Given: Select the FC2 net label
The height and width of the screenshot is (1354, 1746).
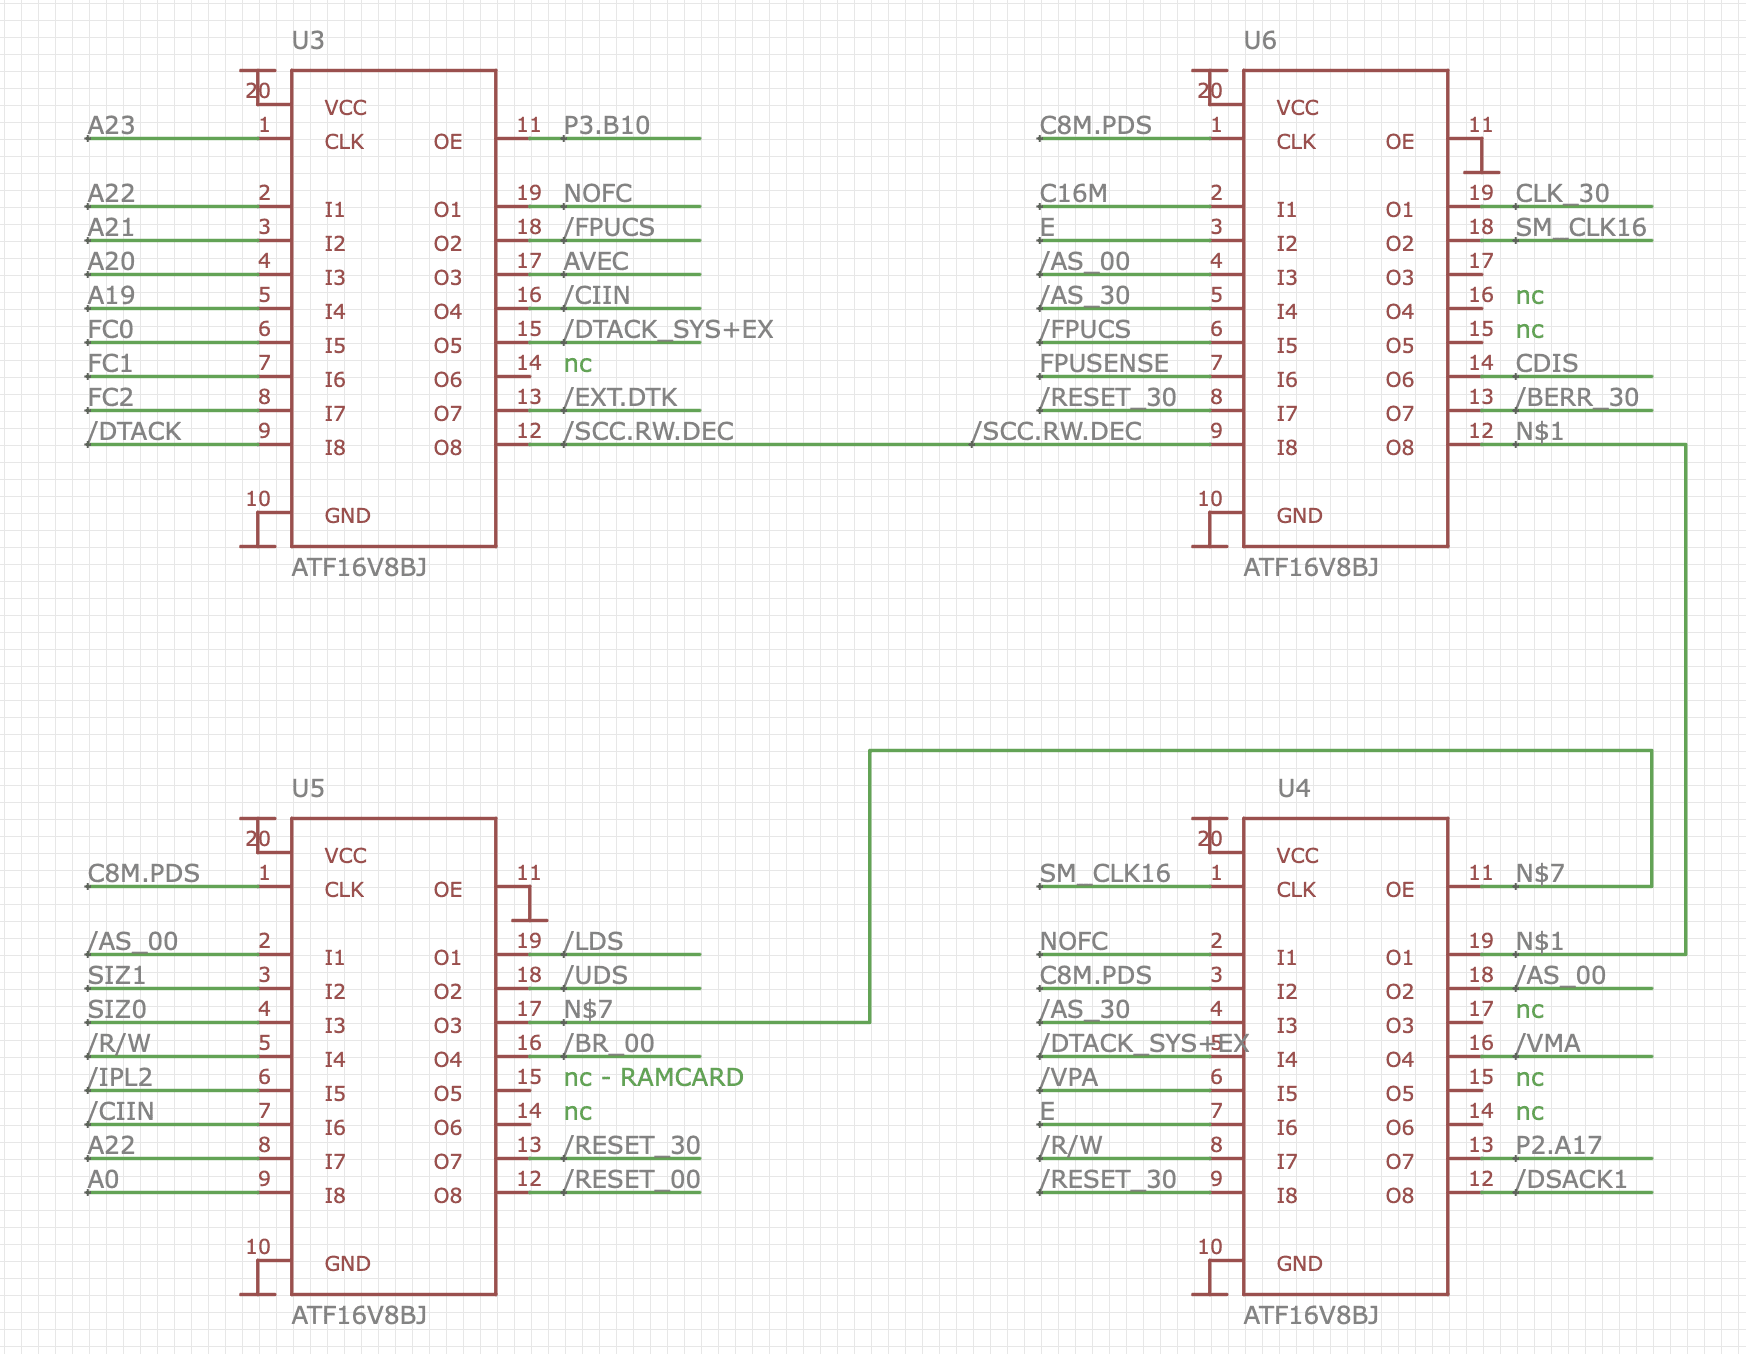Looking at the screenshot, I should 110,397.
